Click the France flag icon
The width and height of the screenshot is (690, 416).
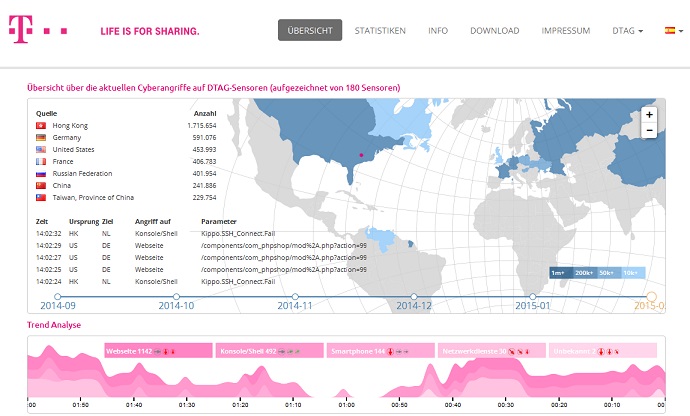coord(41,162)
